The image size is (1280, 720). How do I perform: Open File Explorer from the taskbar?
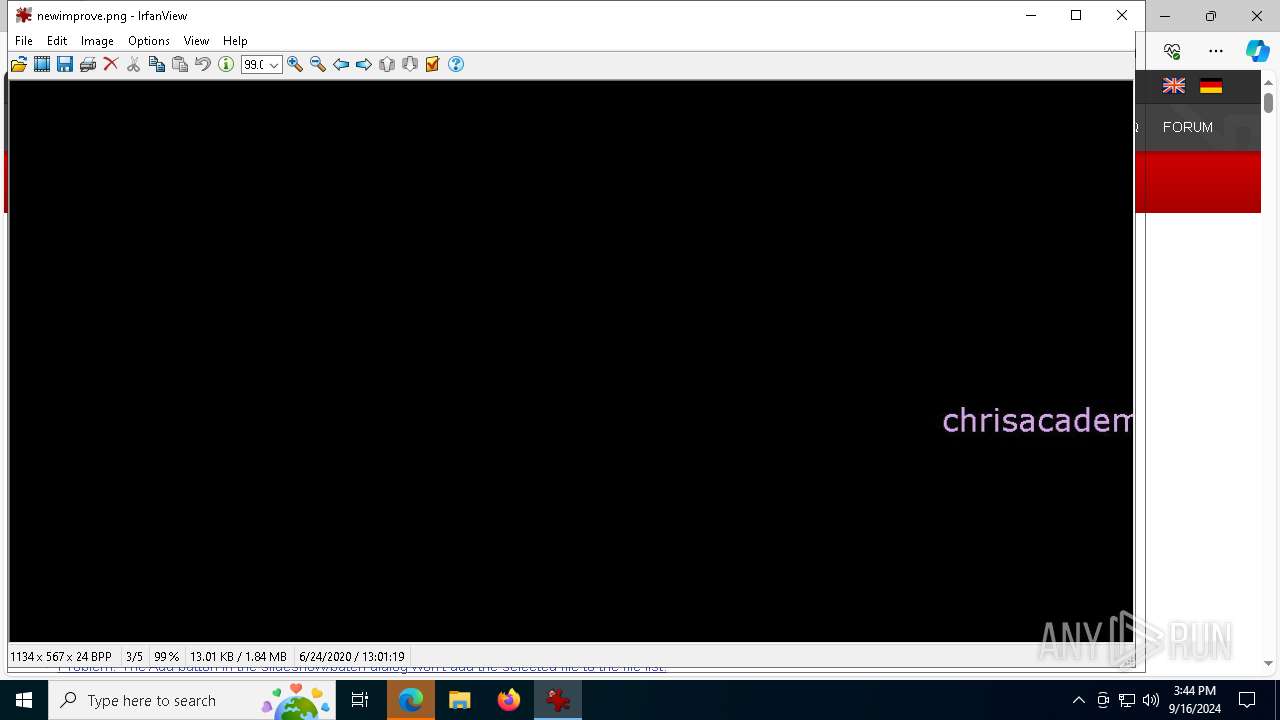coord(460,700)
